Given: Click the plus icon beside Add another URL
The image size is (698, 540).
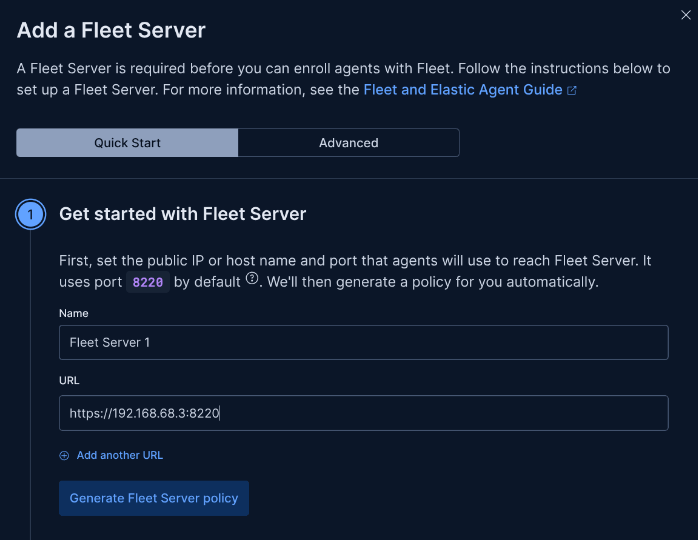Looking at the screenshot, I should pos(64,455).
